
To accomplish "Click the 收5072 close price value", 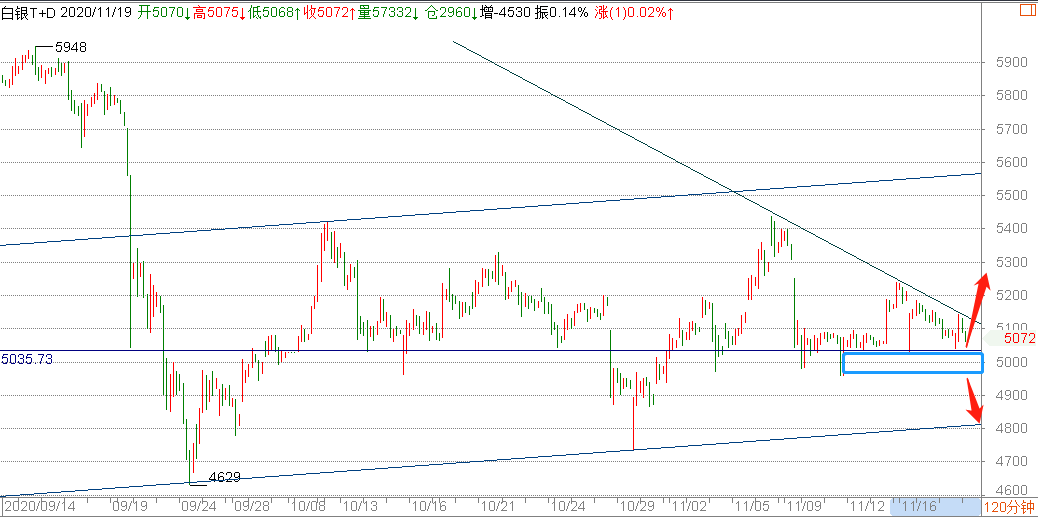I will click(x=328, y=12).
